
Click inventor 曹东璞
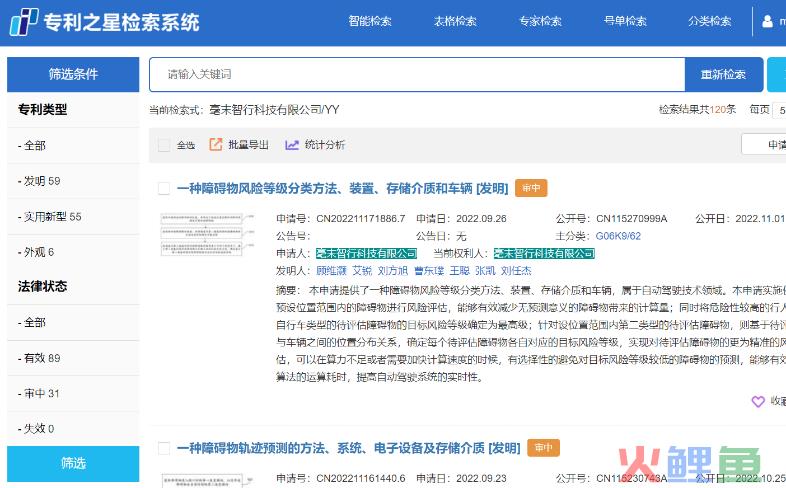(429, 271)
